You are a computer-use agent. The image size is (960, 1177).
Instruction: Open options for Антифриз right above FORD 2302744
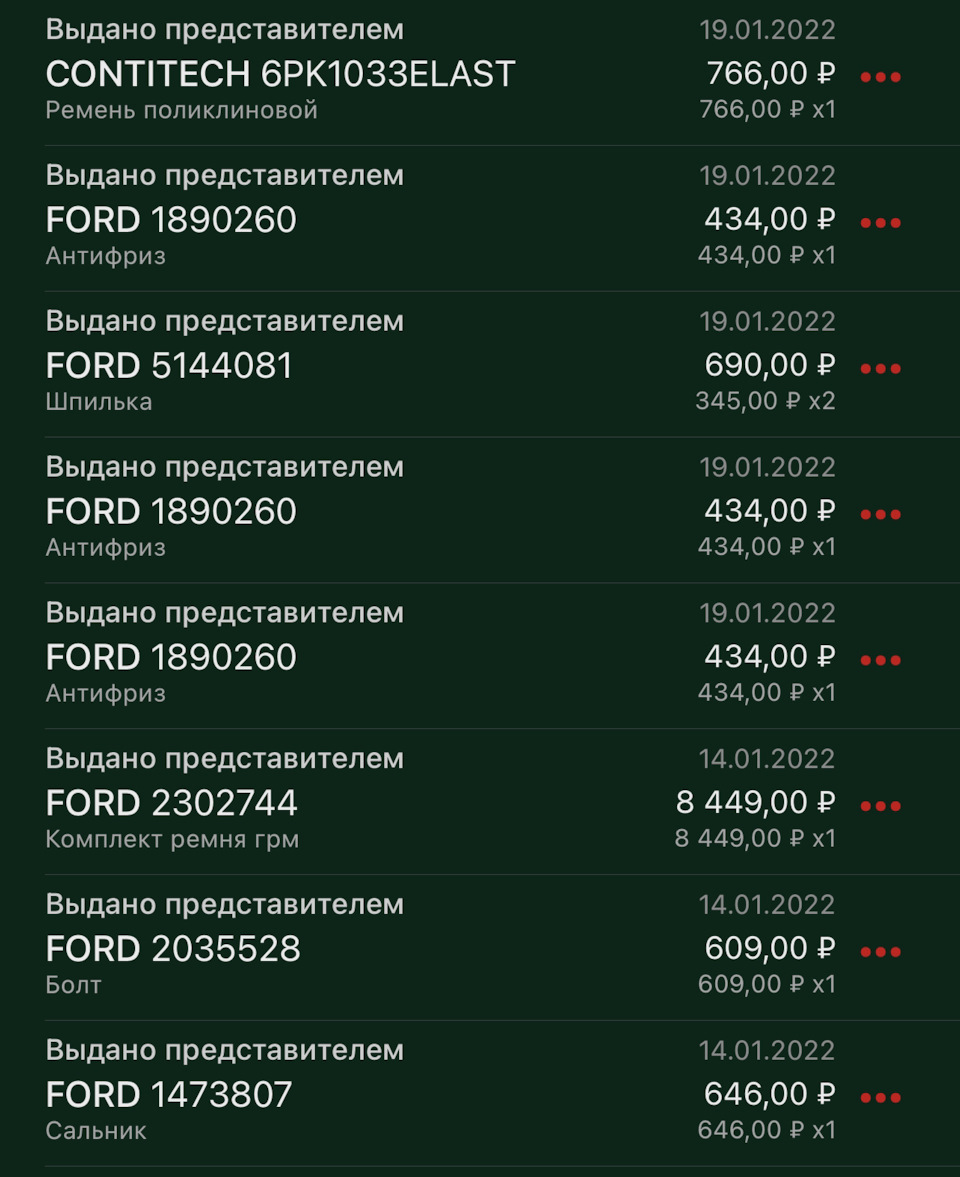tap(880, 659)
